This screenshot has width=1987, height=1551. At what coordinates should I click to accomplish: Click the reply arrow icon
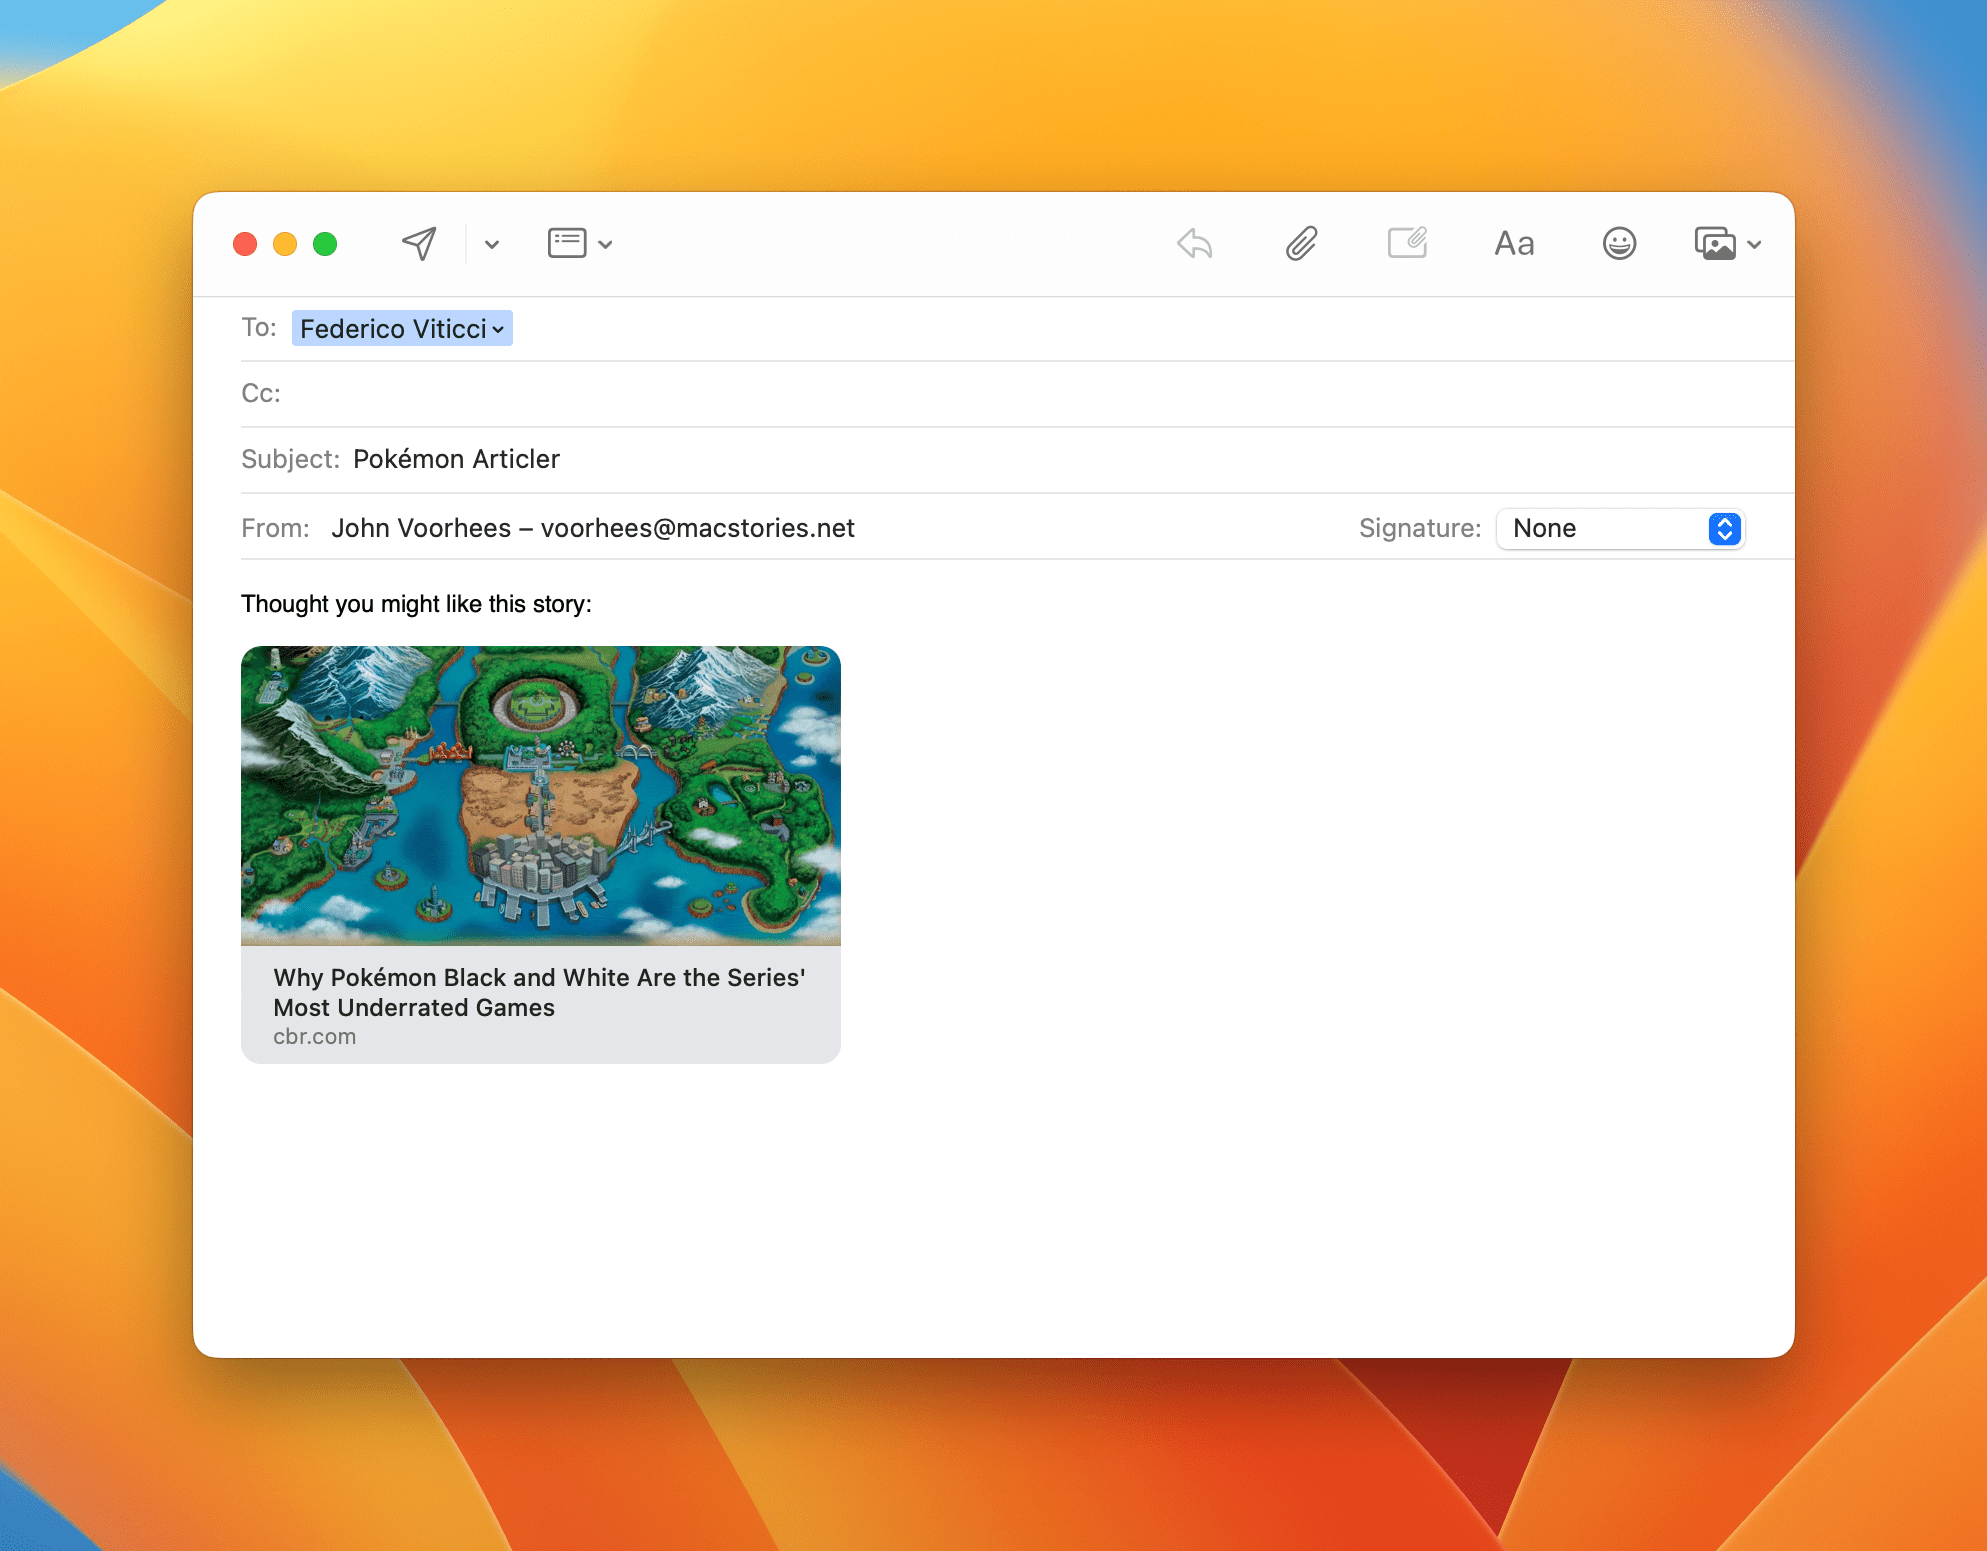coord(1195,243)
